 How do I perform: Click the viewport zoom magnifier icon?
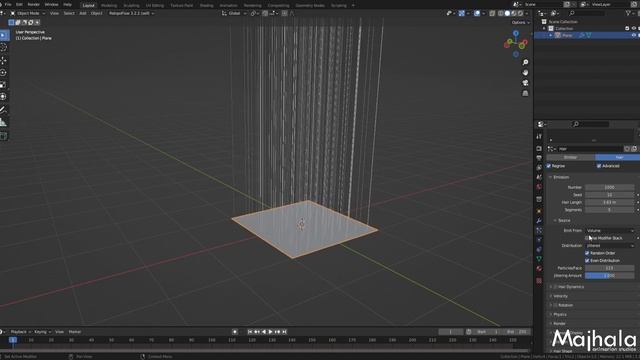[x=525, y=62]
